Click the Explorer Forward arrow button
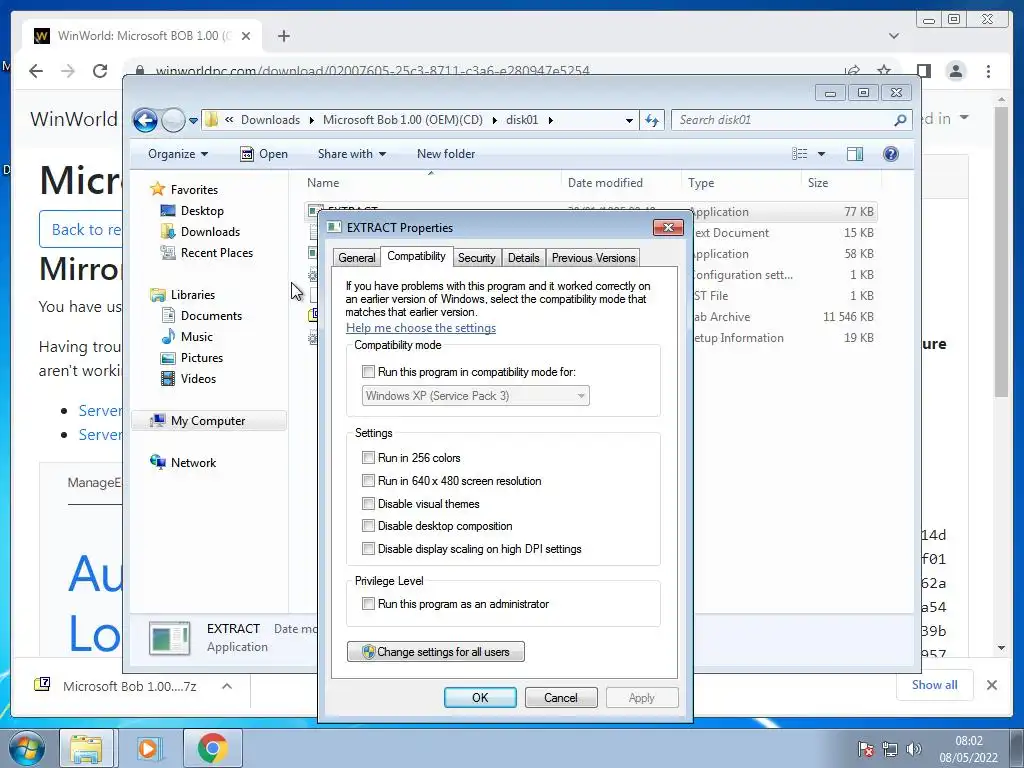 (173, 120)
